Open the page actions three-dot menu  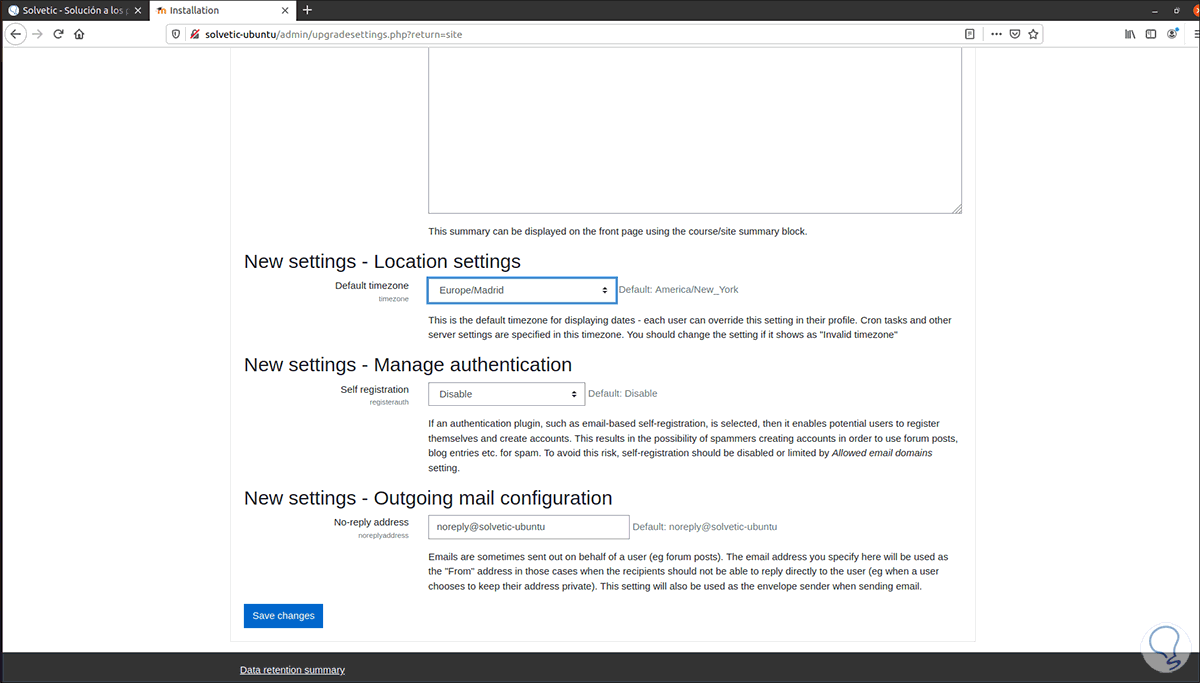pos(995,34)
